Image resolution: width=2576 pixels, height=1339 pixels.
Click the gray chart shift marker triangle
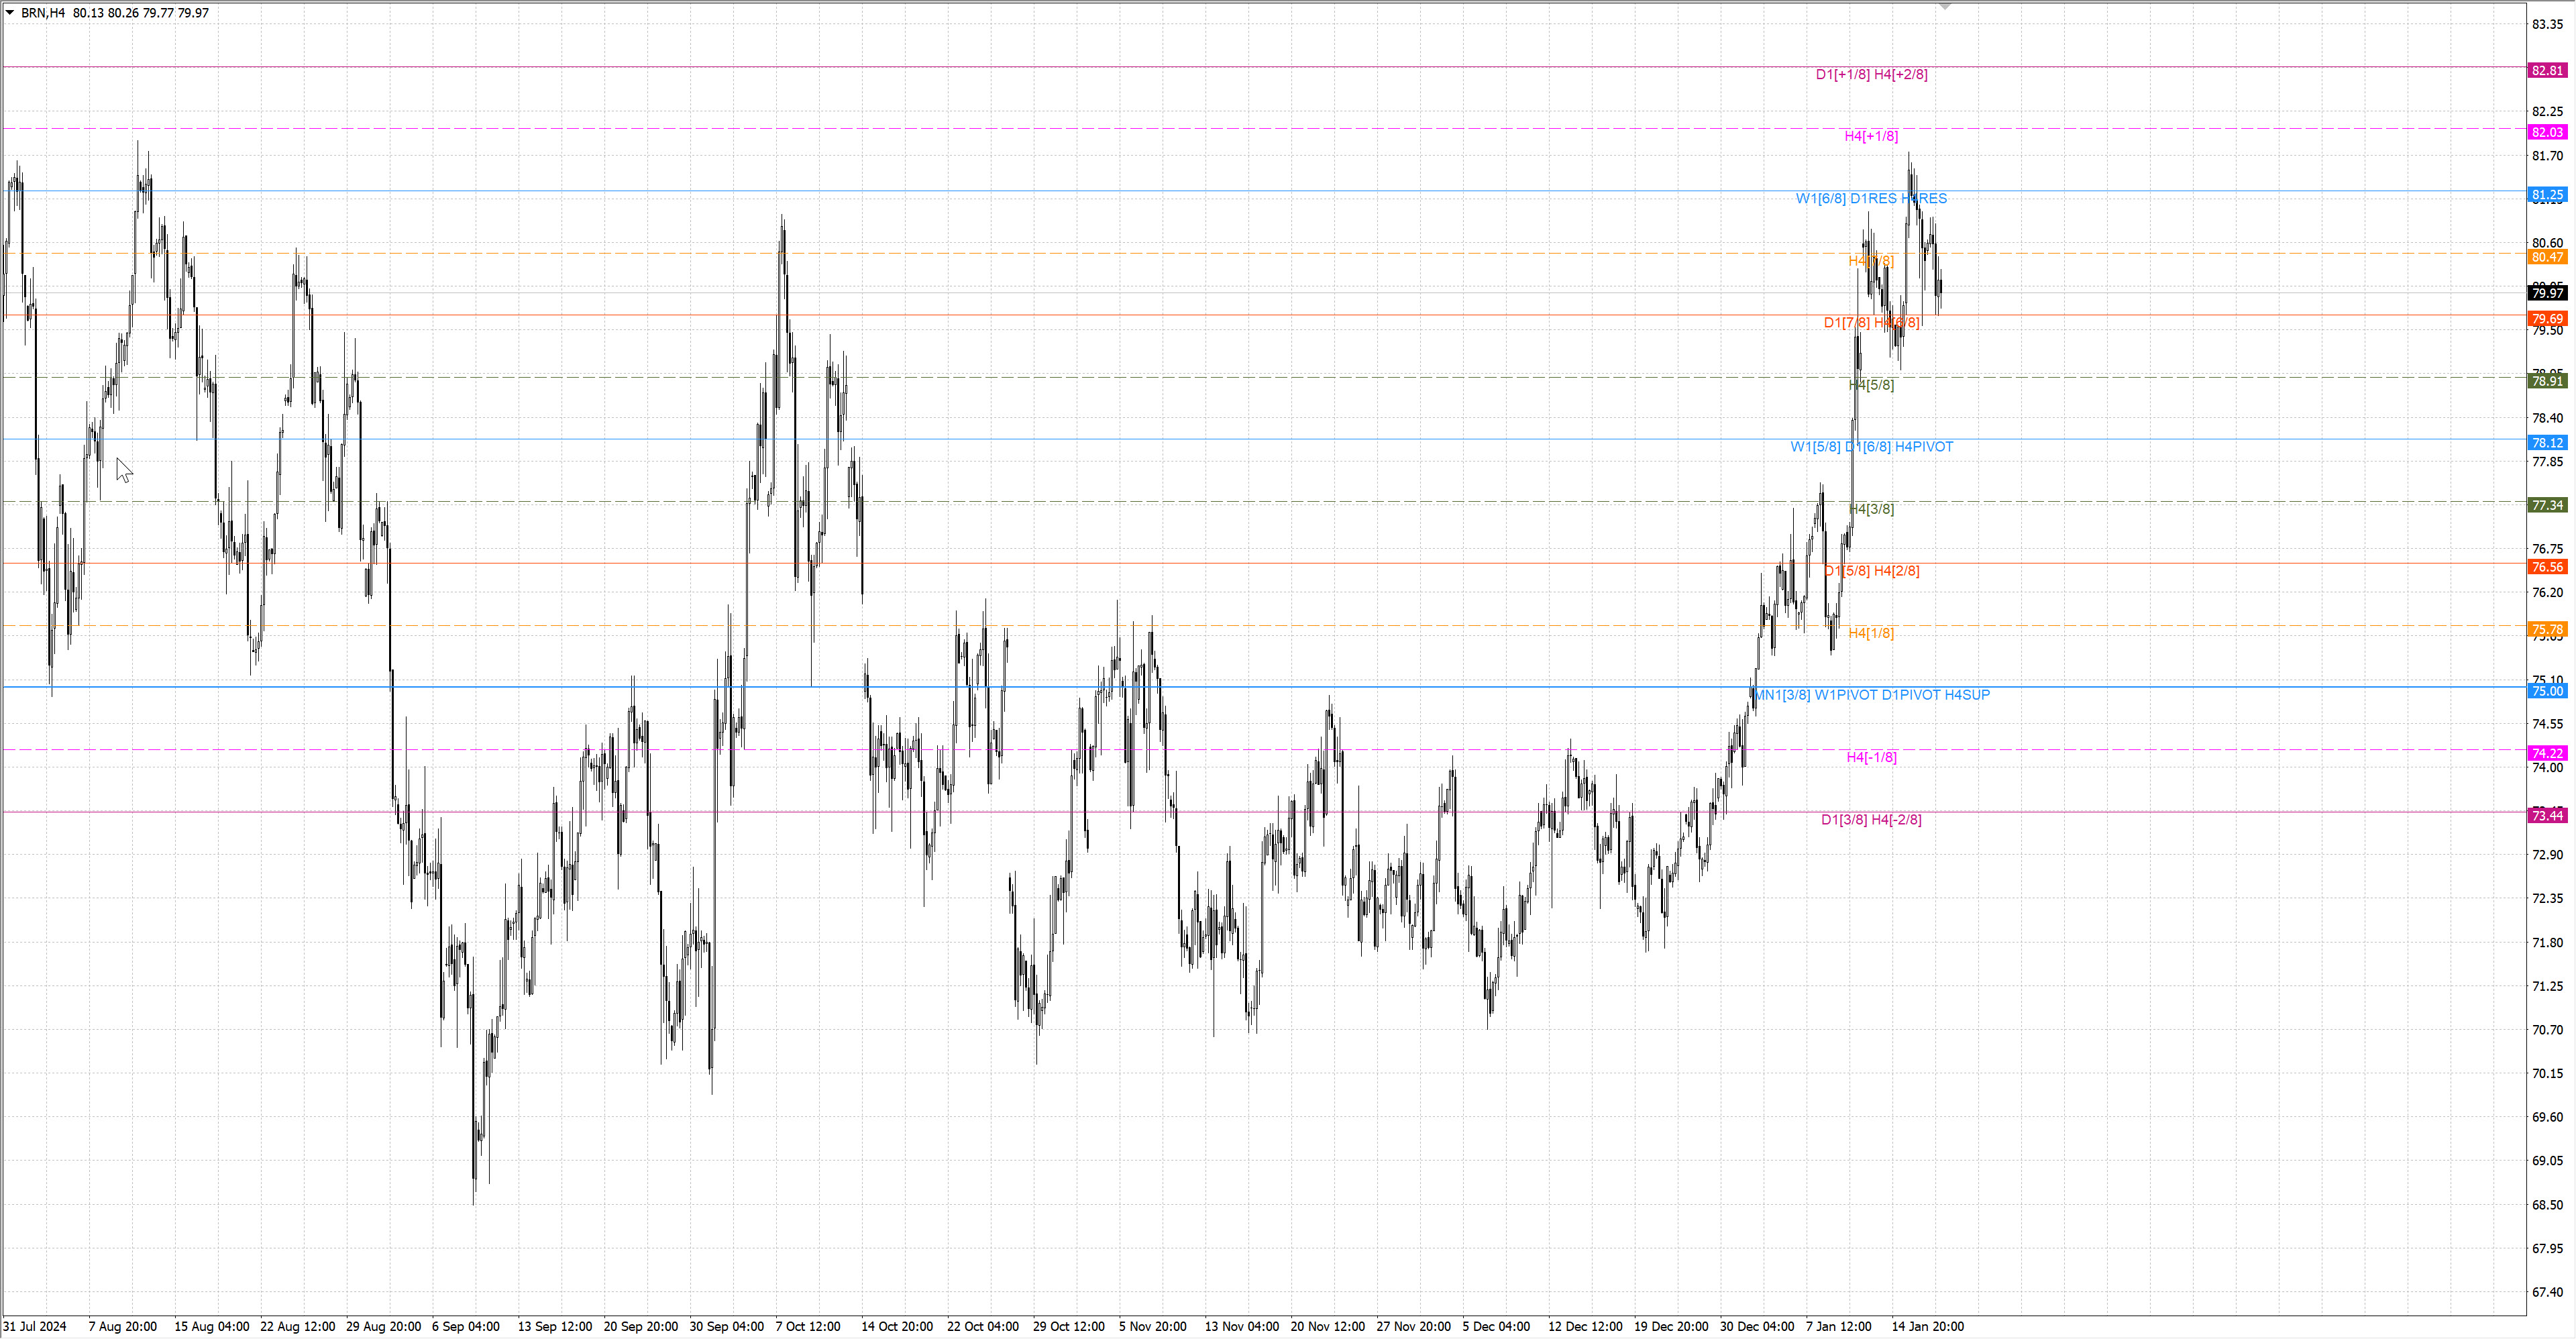[1944, 7]
